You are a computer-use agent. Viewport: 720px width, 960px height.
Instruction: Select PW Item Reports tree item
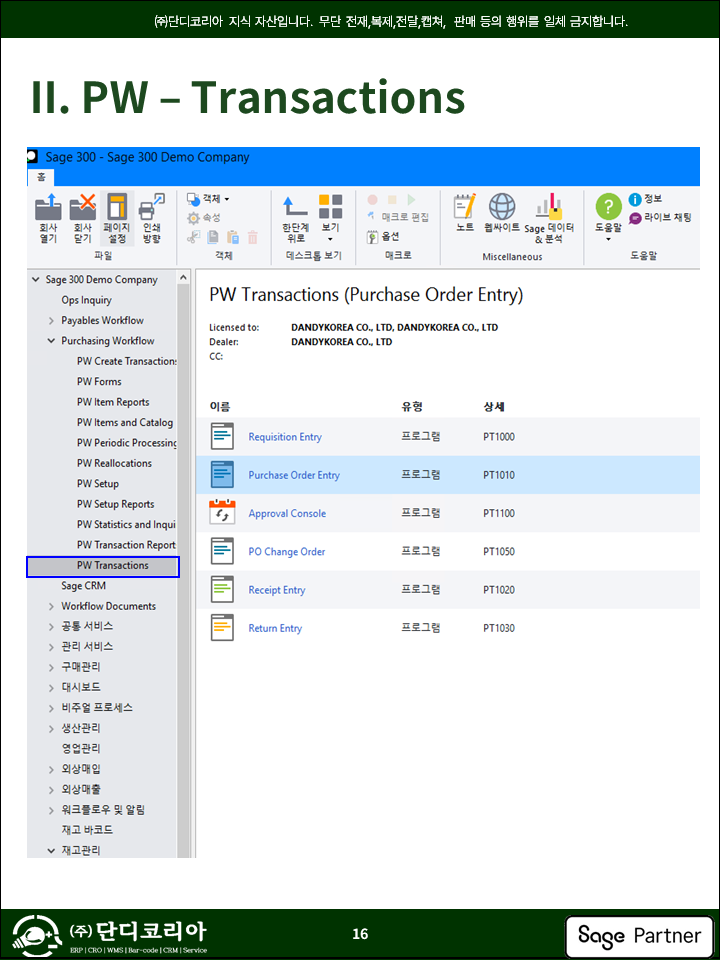click(113, 402)
